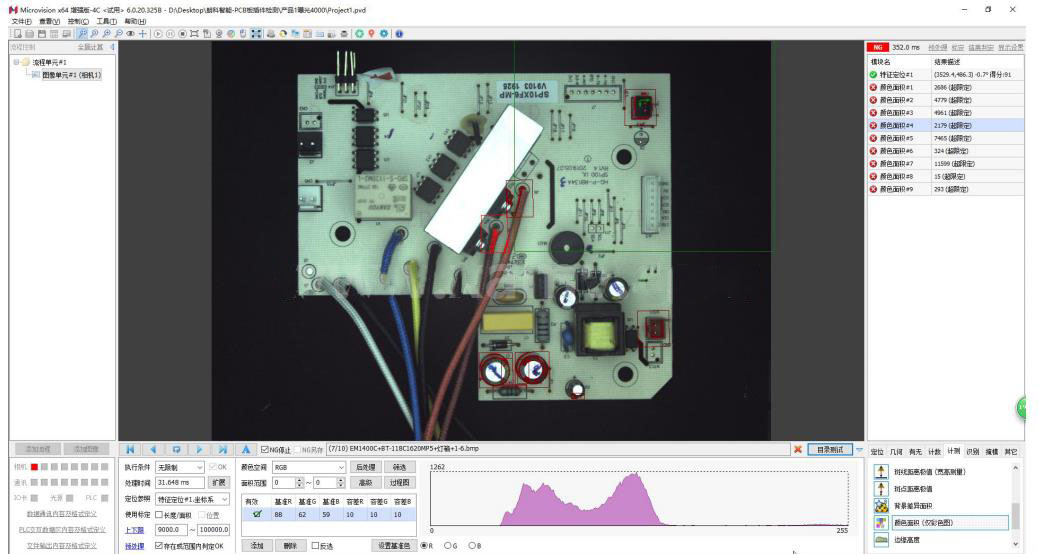The image size is (1038, 554).
Task: Collapse the 流程单元#1 tree node
Action: point(16,62)
